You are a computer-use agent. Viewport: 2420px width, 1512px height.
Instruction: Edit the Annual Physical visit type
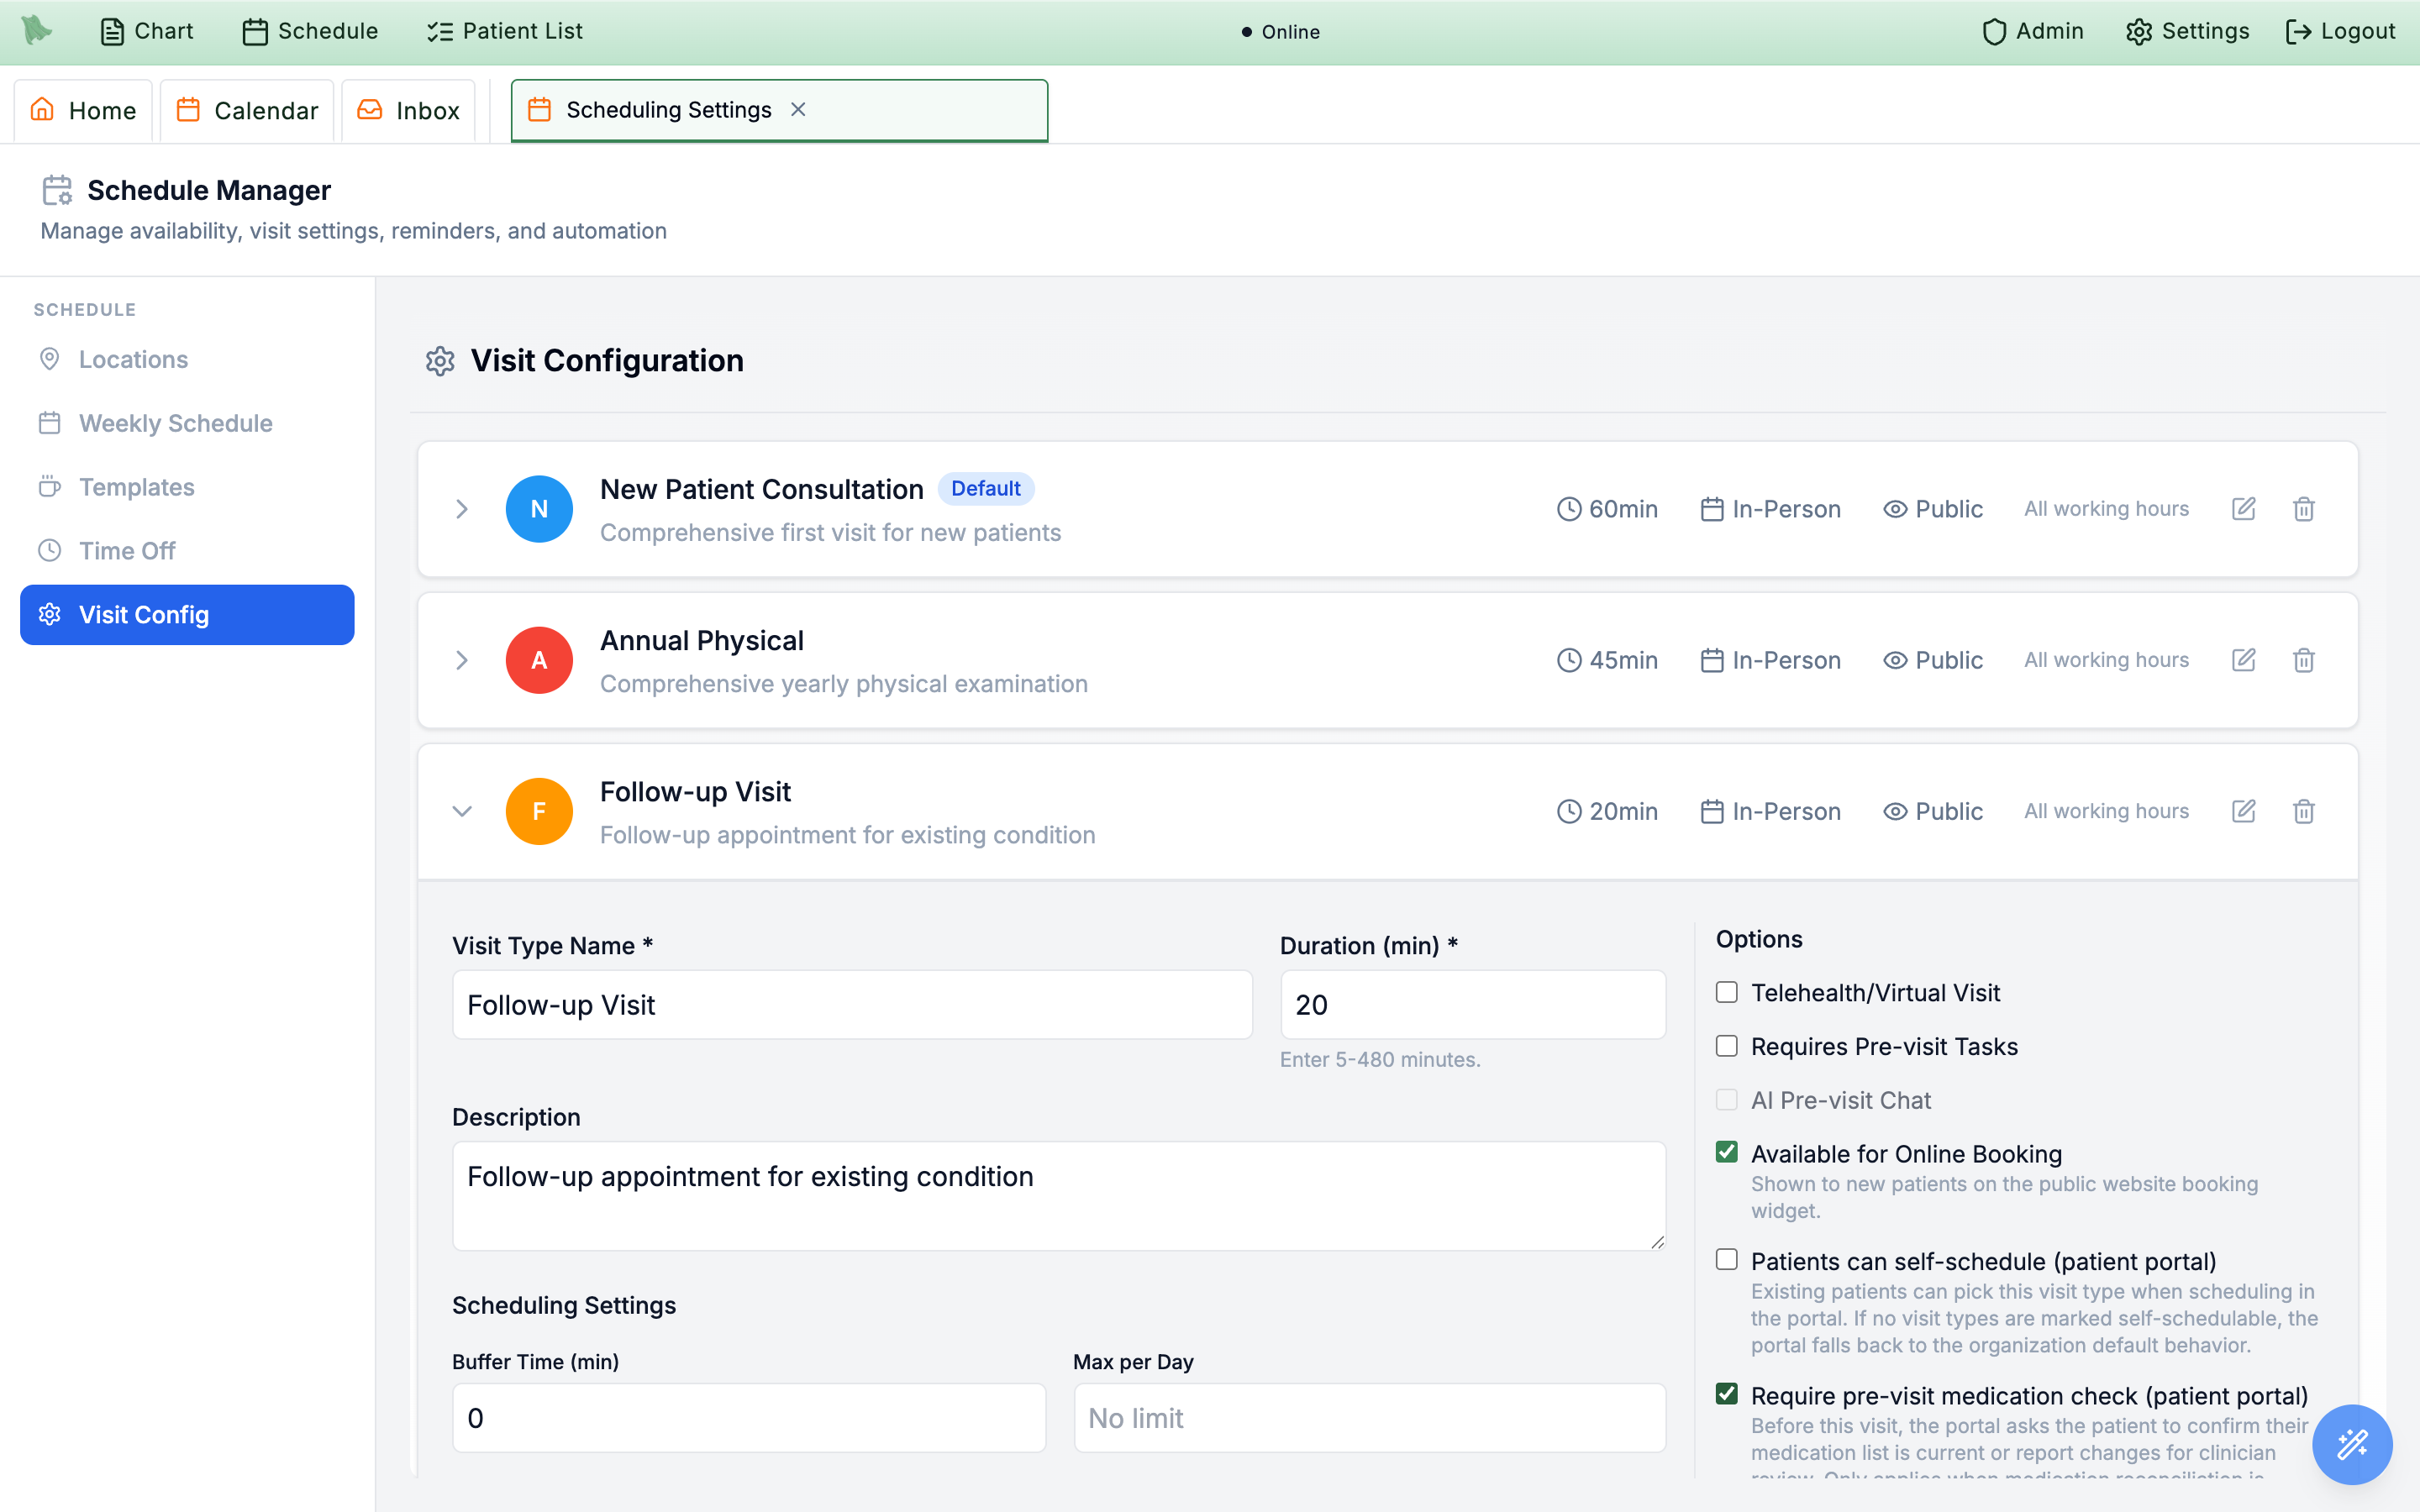pyautogui.click(x=2243, y=660)
